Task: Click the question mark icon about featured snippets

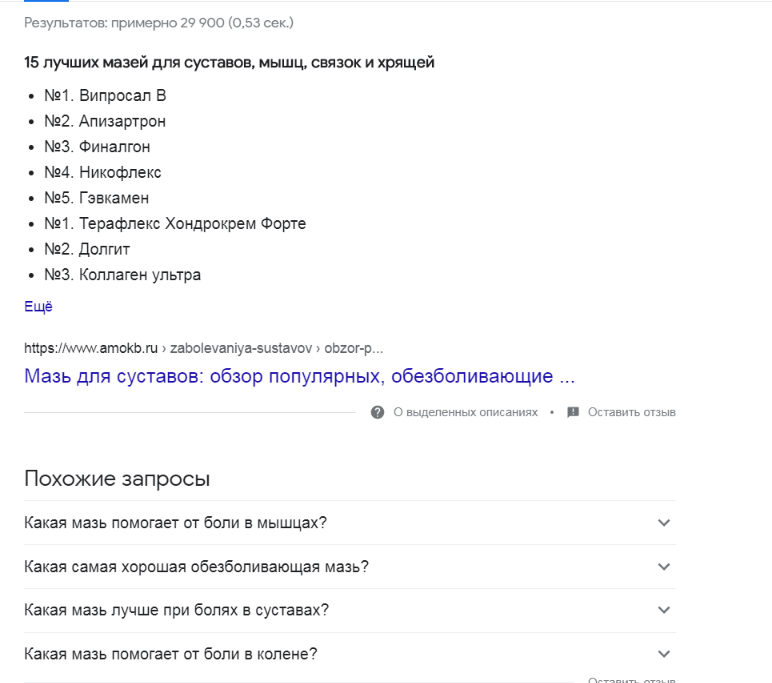Action: click(377, 412)
